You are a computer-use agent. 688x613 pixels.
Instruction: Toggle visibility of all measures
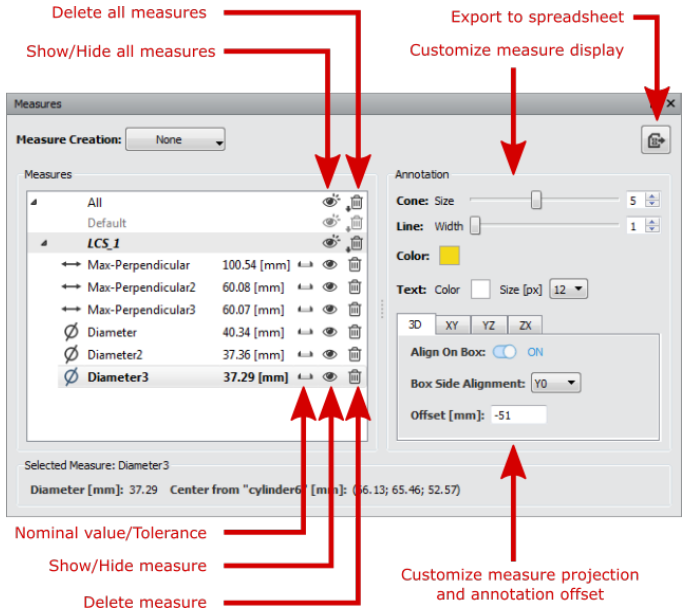point(331,201)
